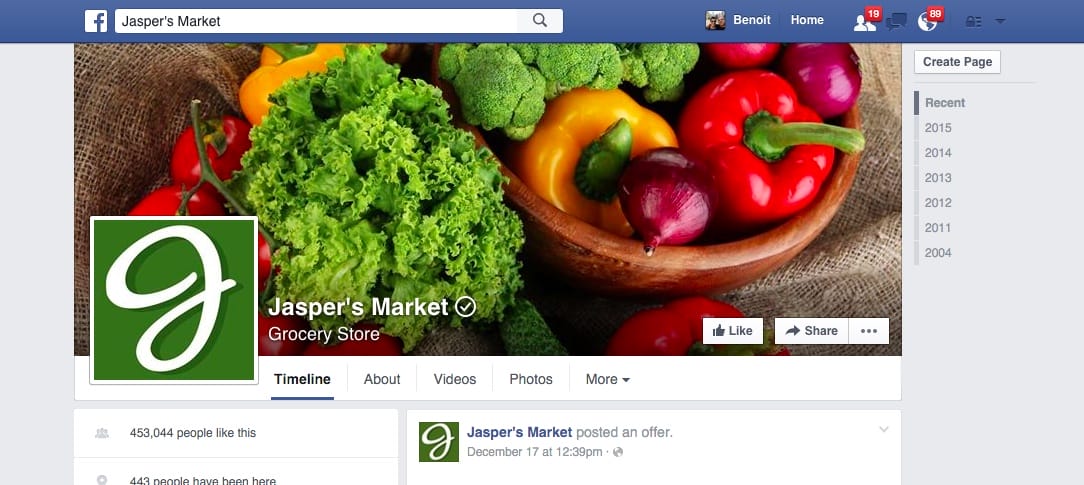Jump to 2013 in the timeline
The width and height of the screenshot is (1084, 485).
[x=938, y=178]
